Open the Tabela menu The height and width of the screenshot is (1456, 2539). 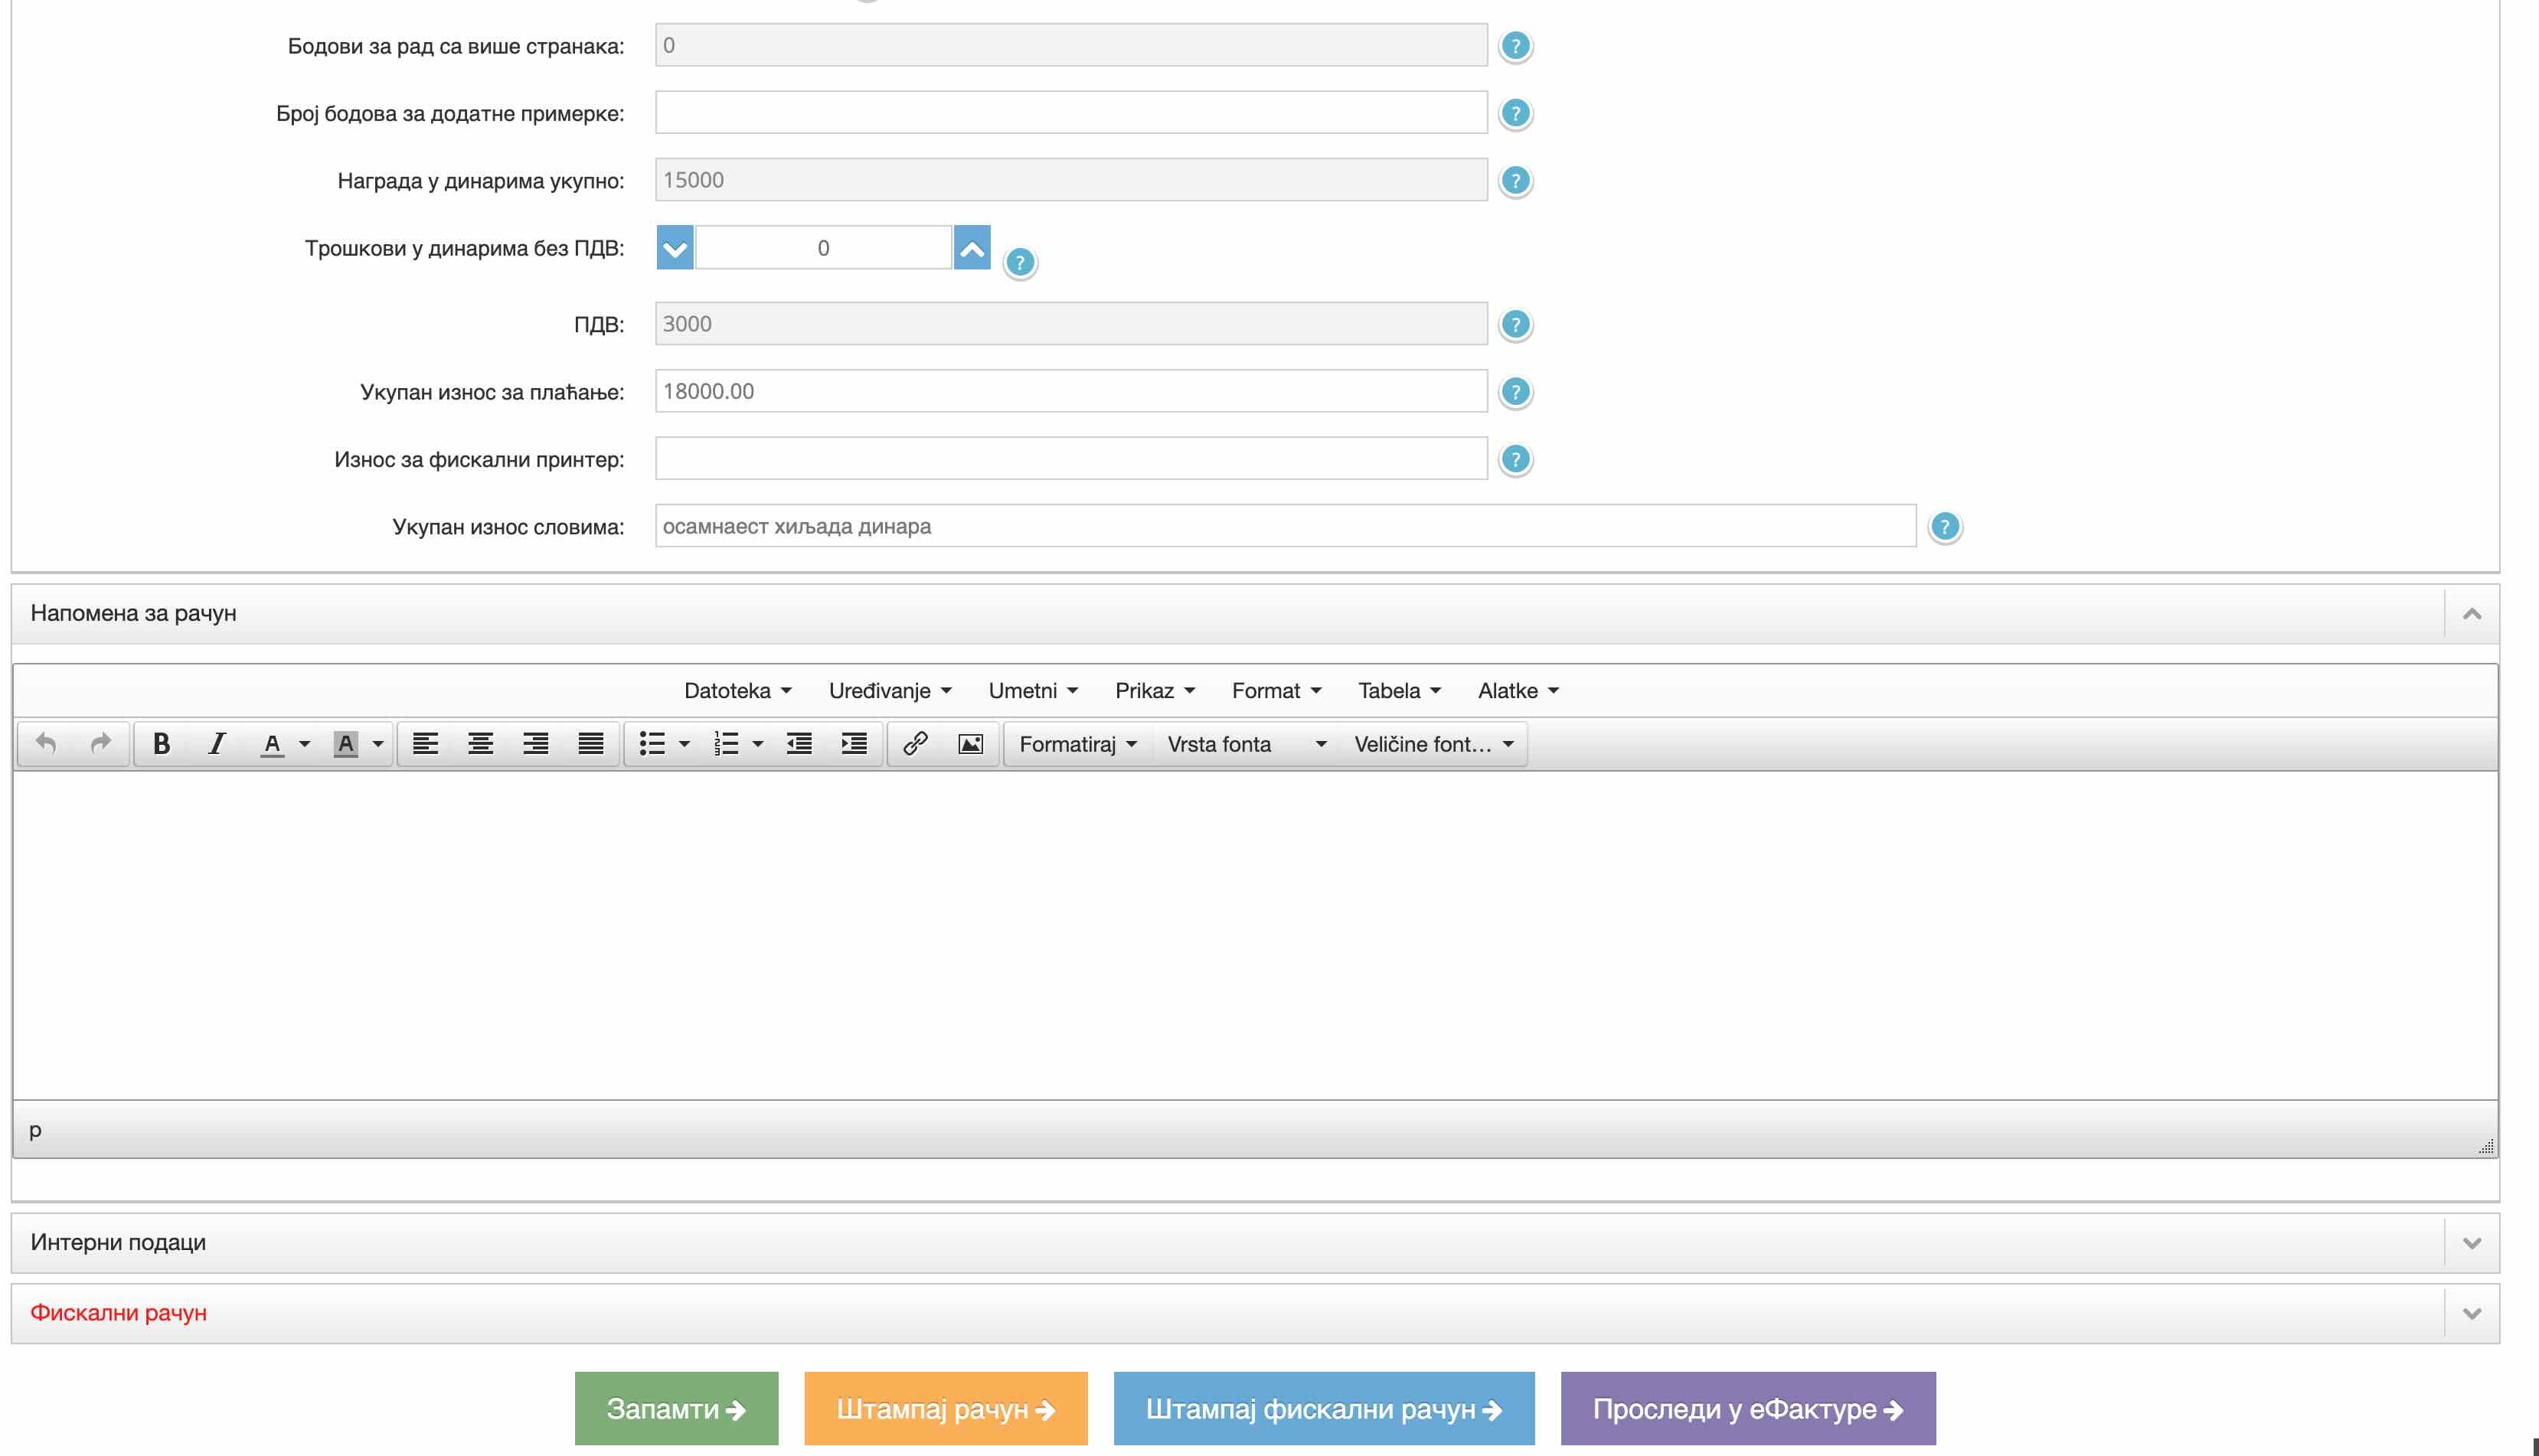coord(1399,691)
